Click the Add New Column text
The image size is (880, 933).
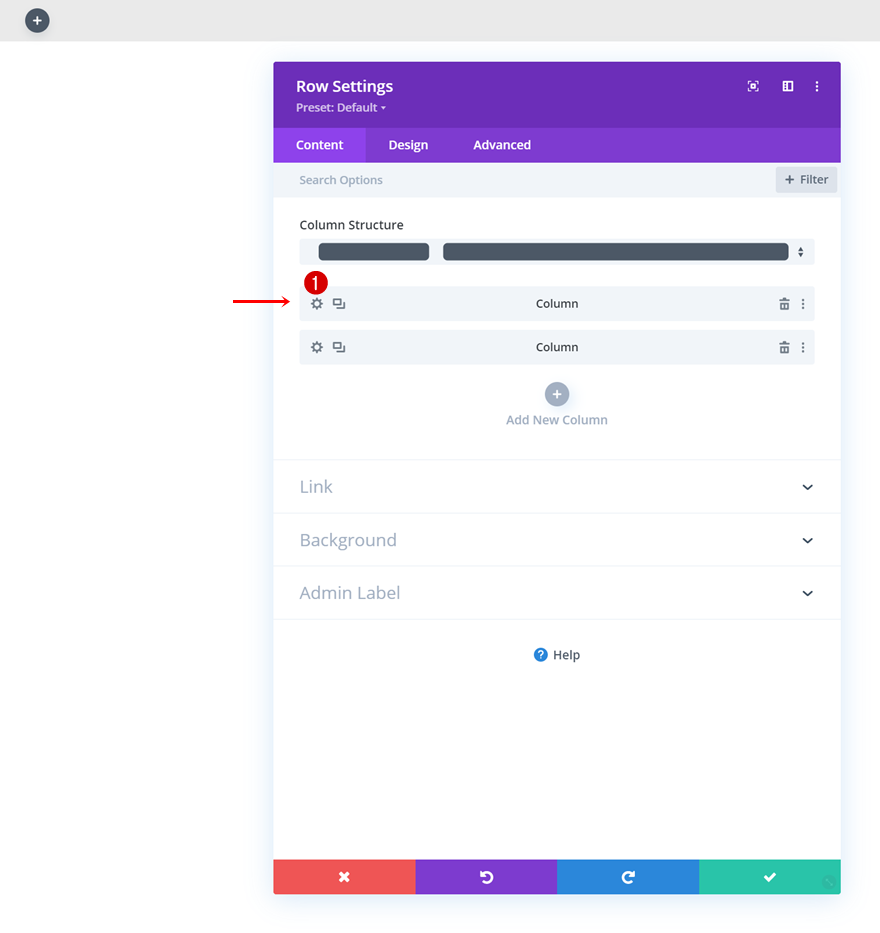click(557, 420)
